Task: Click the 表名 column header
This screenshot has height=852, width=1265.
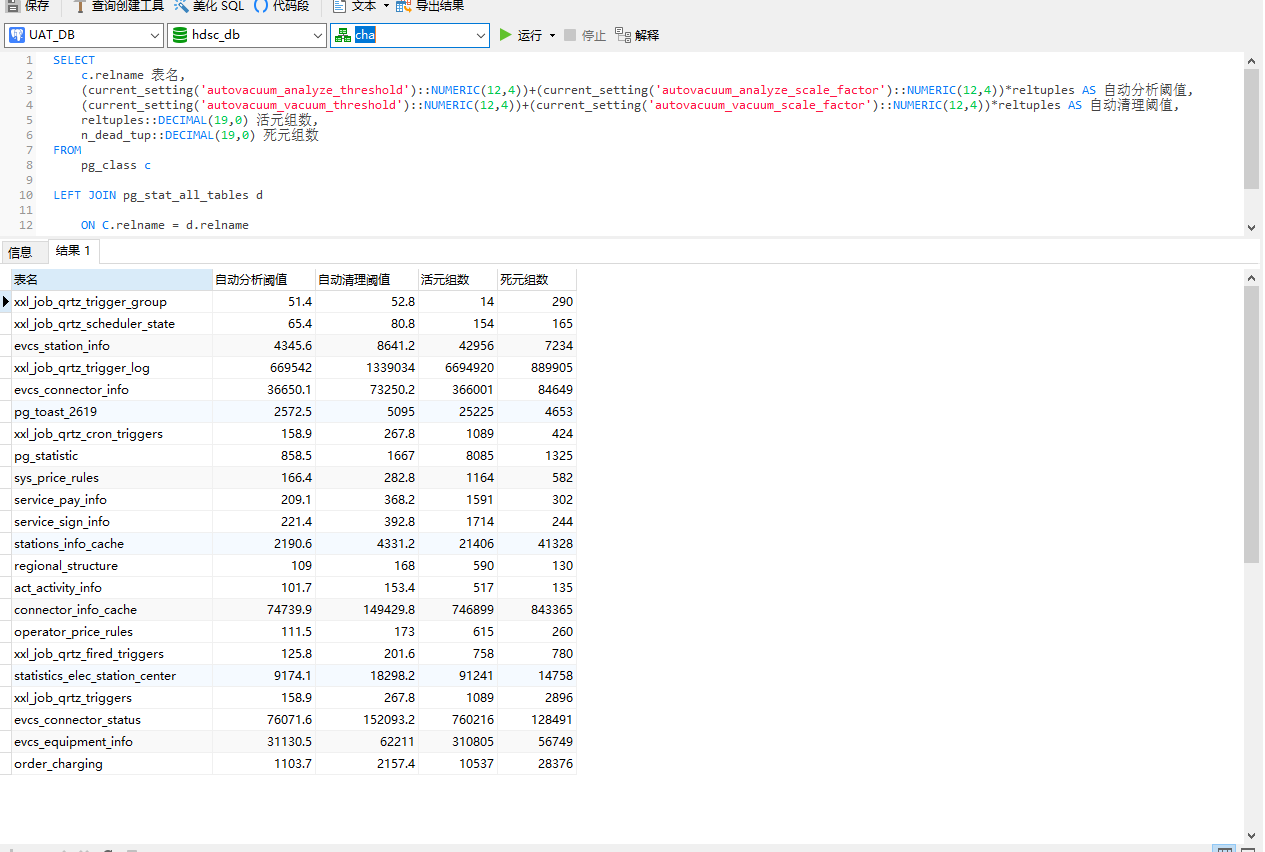Action: point(112,280)
